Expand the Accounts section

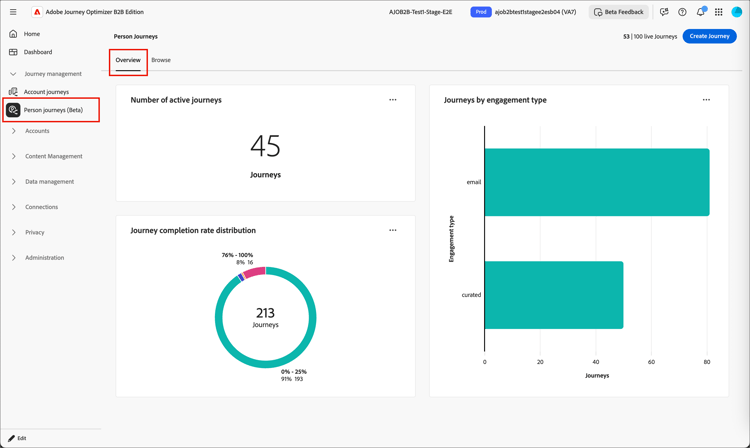(13, 131)
